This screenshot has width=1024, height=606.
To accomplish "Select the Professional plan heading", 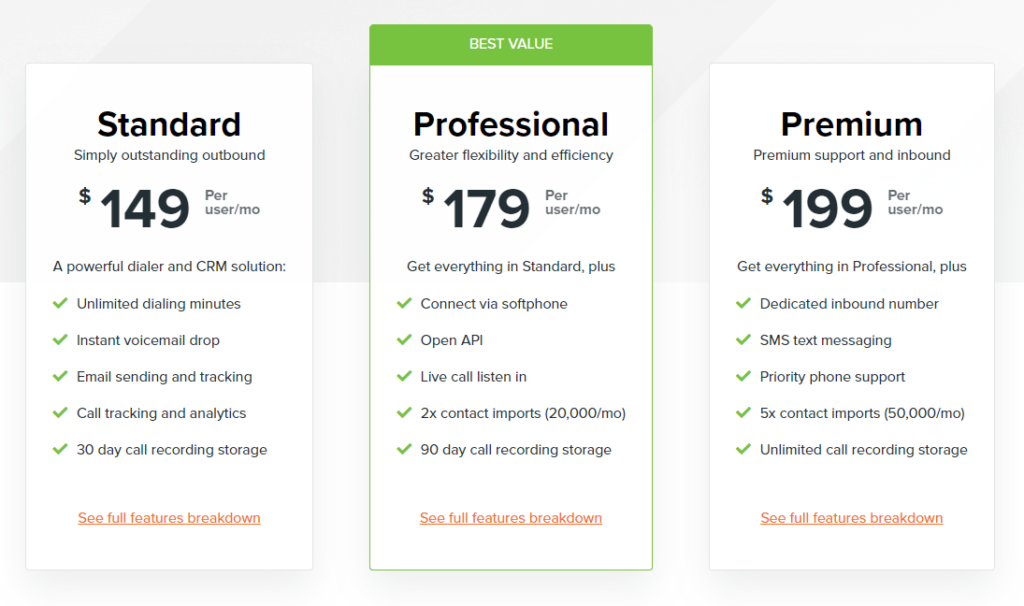I will (511, 124).
